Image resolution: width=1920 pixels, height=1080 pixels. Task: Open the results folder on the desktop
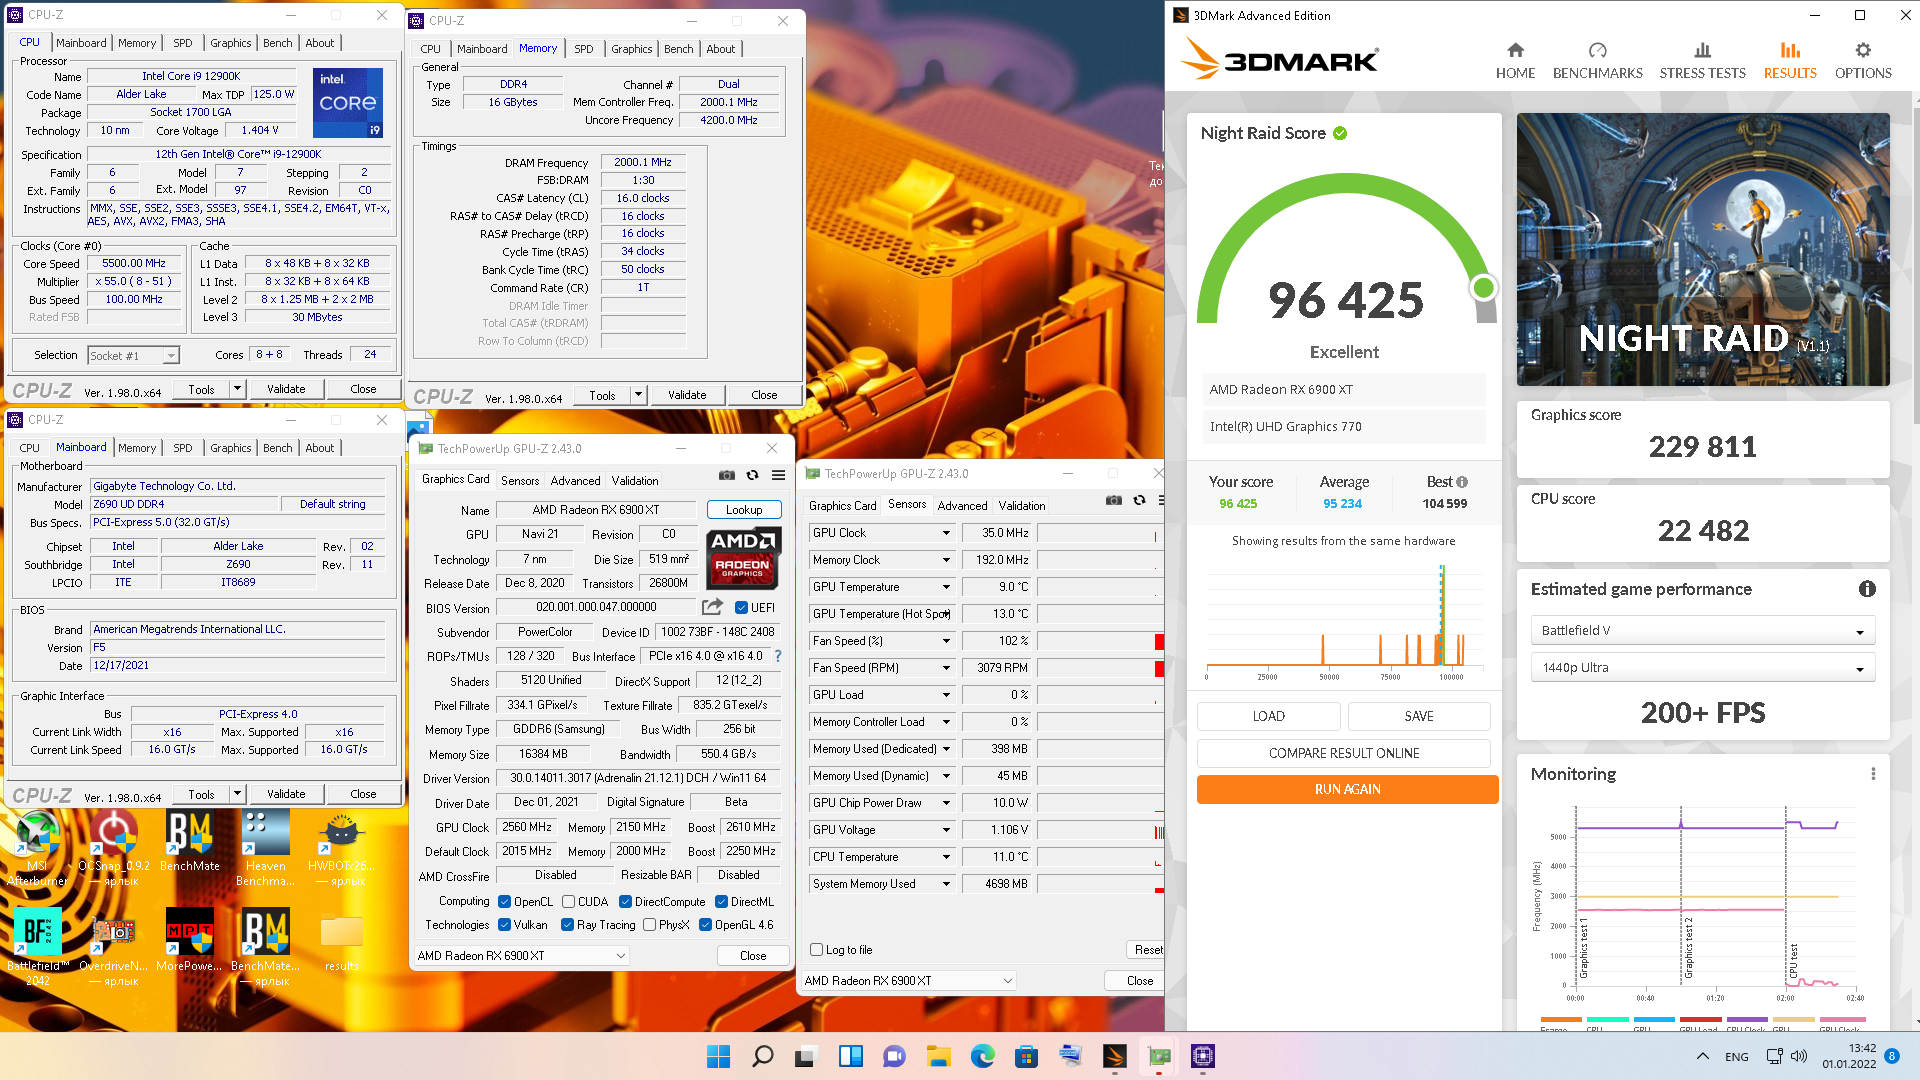pos(342,940)
